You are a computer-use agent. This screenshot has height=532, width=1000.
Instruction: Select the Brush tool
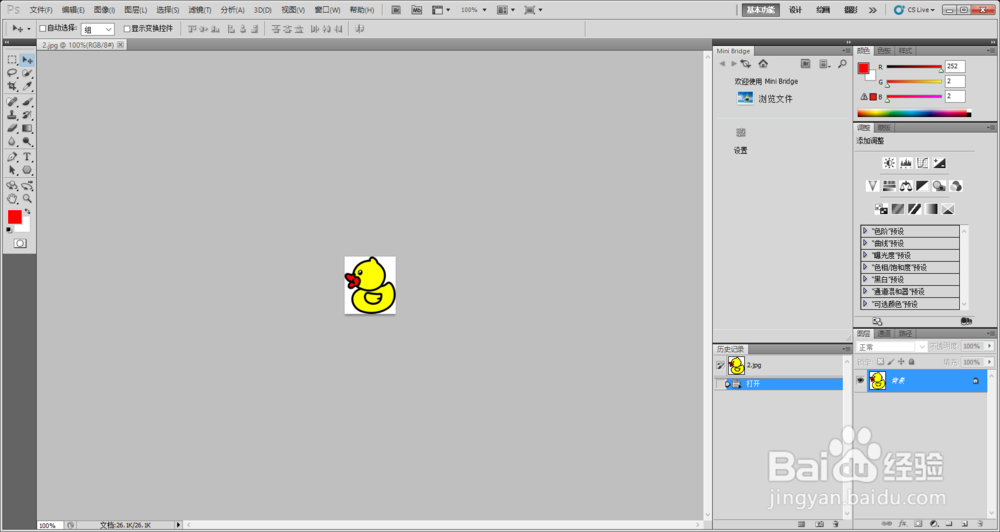point(27,102)
